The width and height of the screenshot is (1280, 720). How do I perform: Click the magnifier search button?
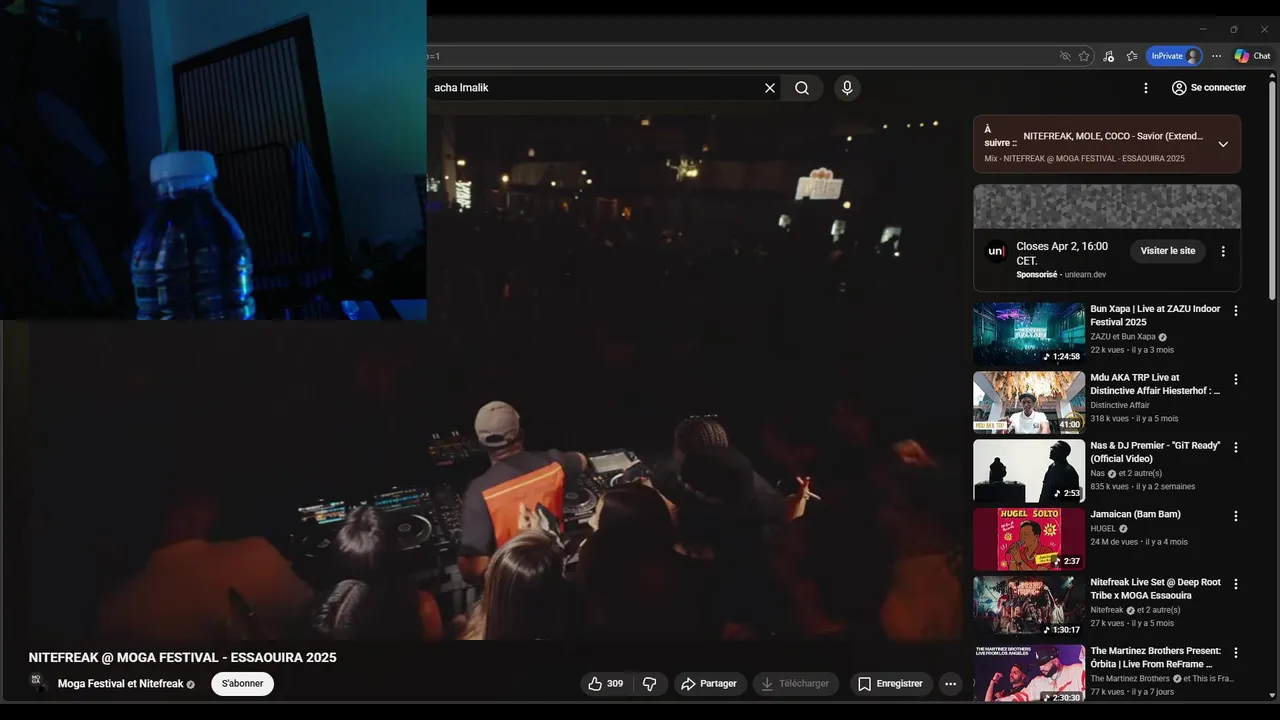[802, 88]
